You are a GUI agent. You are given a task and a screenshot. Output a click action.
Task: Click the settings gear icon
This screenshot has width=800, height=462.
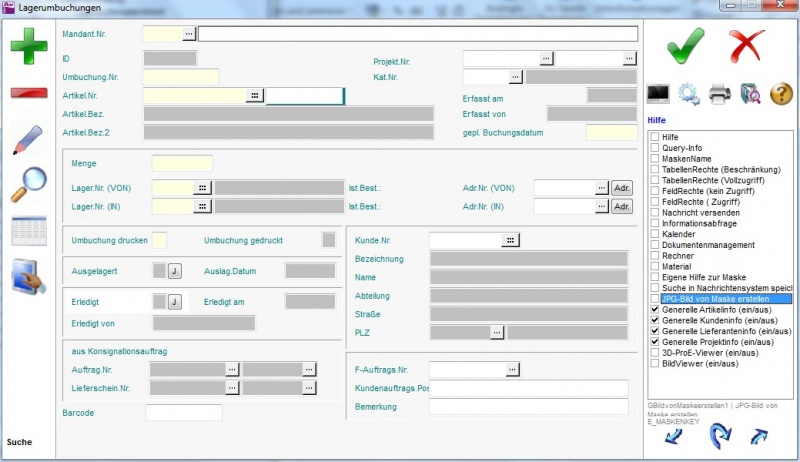689,95
